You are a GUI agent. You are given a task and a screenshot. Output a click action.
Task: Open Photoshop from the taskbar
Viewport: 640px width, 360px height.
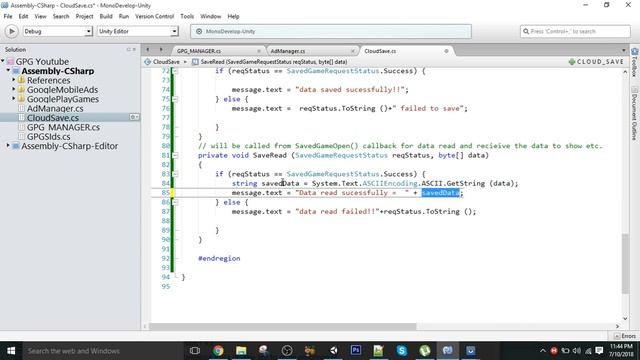(356, 351)
